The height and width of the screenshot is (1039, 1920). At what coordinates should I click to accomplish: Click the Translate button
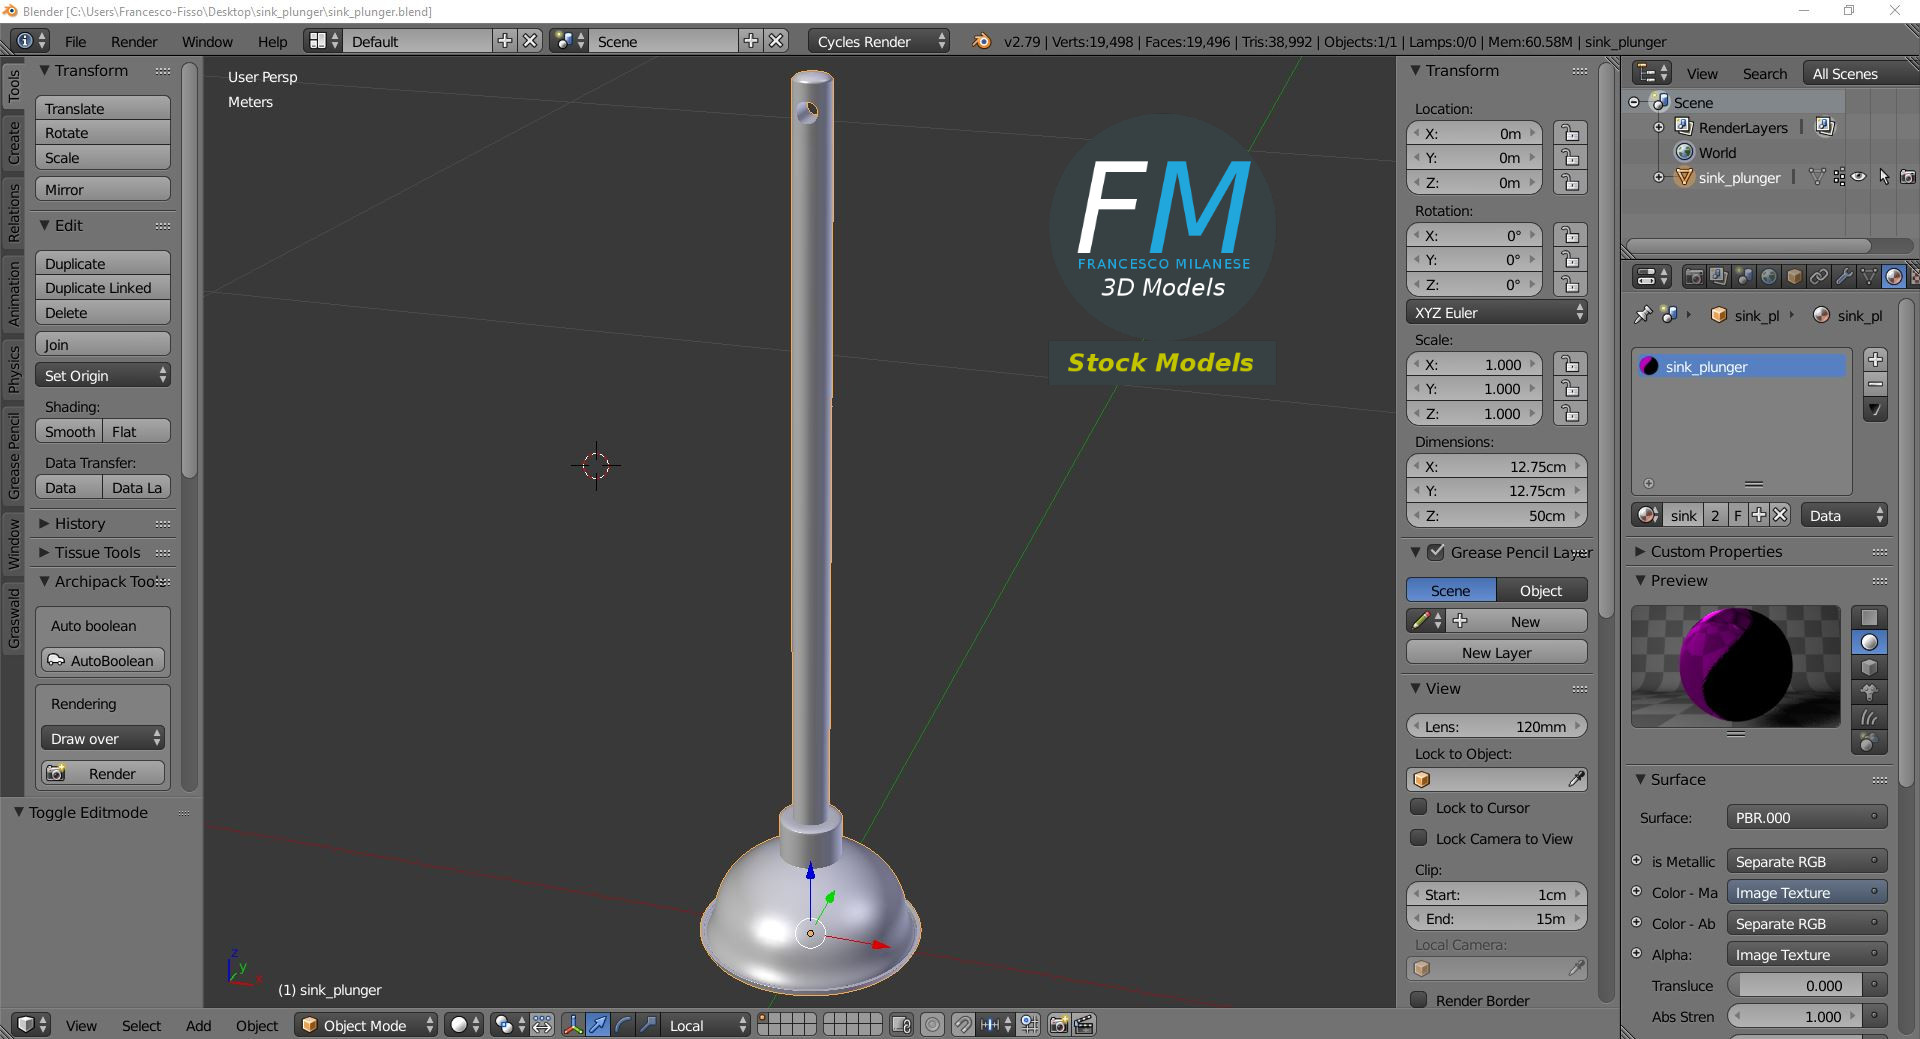[x=103, y=108]
